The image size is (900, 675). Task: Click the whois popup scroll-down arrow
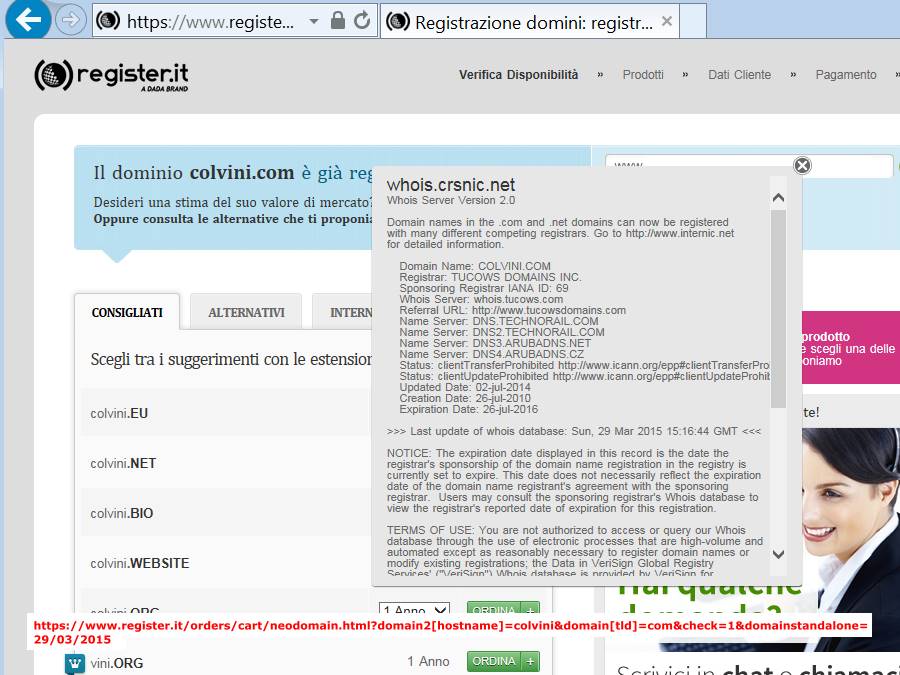(778, 554)
